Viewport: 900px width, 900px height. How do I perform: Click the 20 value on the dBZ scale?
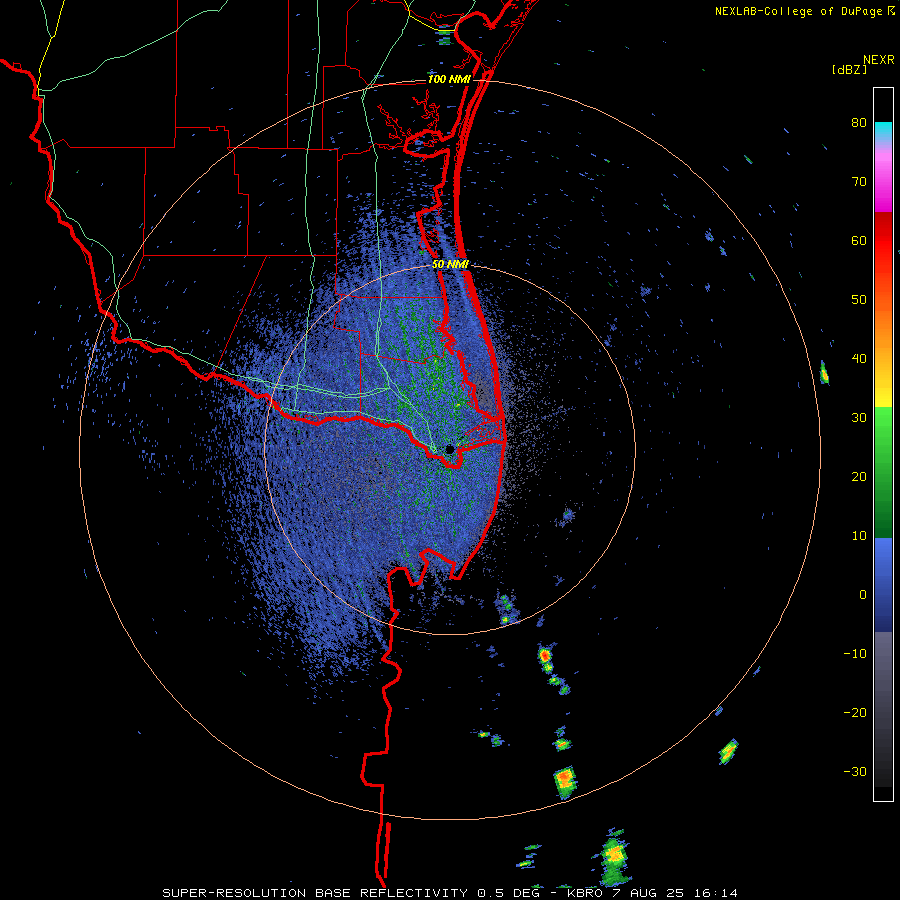[859, 477]
